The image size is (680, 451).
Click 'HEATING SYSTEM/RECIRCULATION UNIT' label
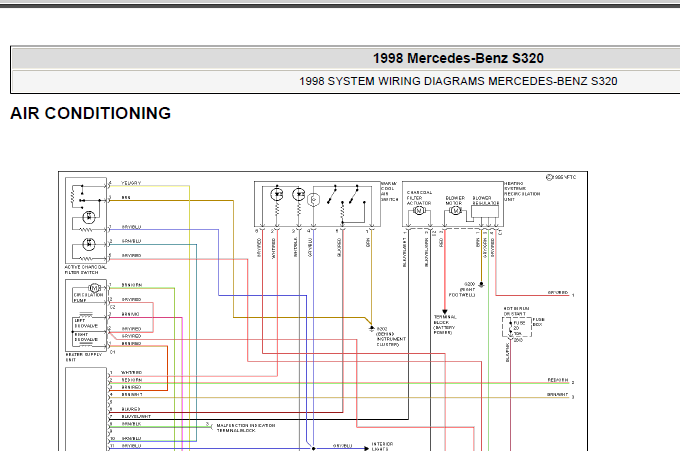click(x=522, y=191)
